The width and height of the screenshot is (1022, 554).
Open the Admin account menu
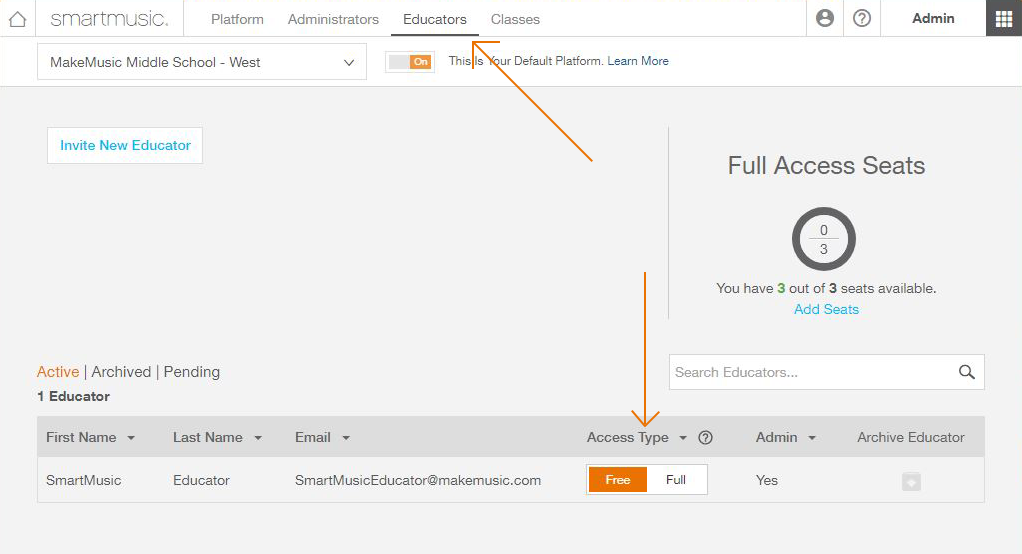point(933,18)
